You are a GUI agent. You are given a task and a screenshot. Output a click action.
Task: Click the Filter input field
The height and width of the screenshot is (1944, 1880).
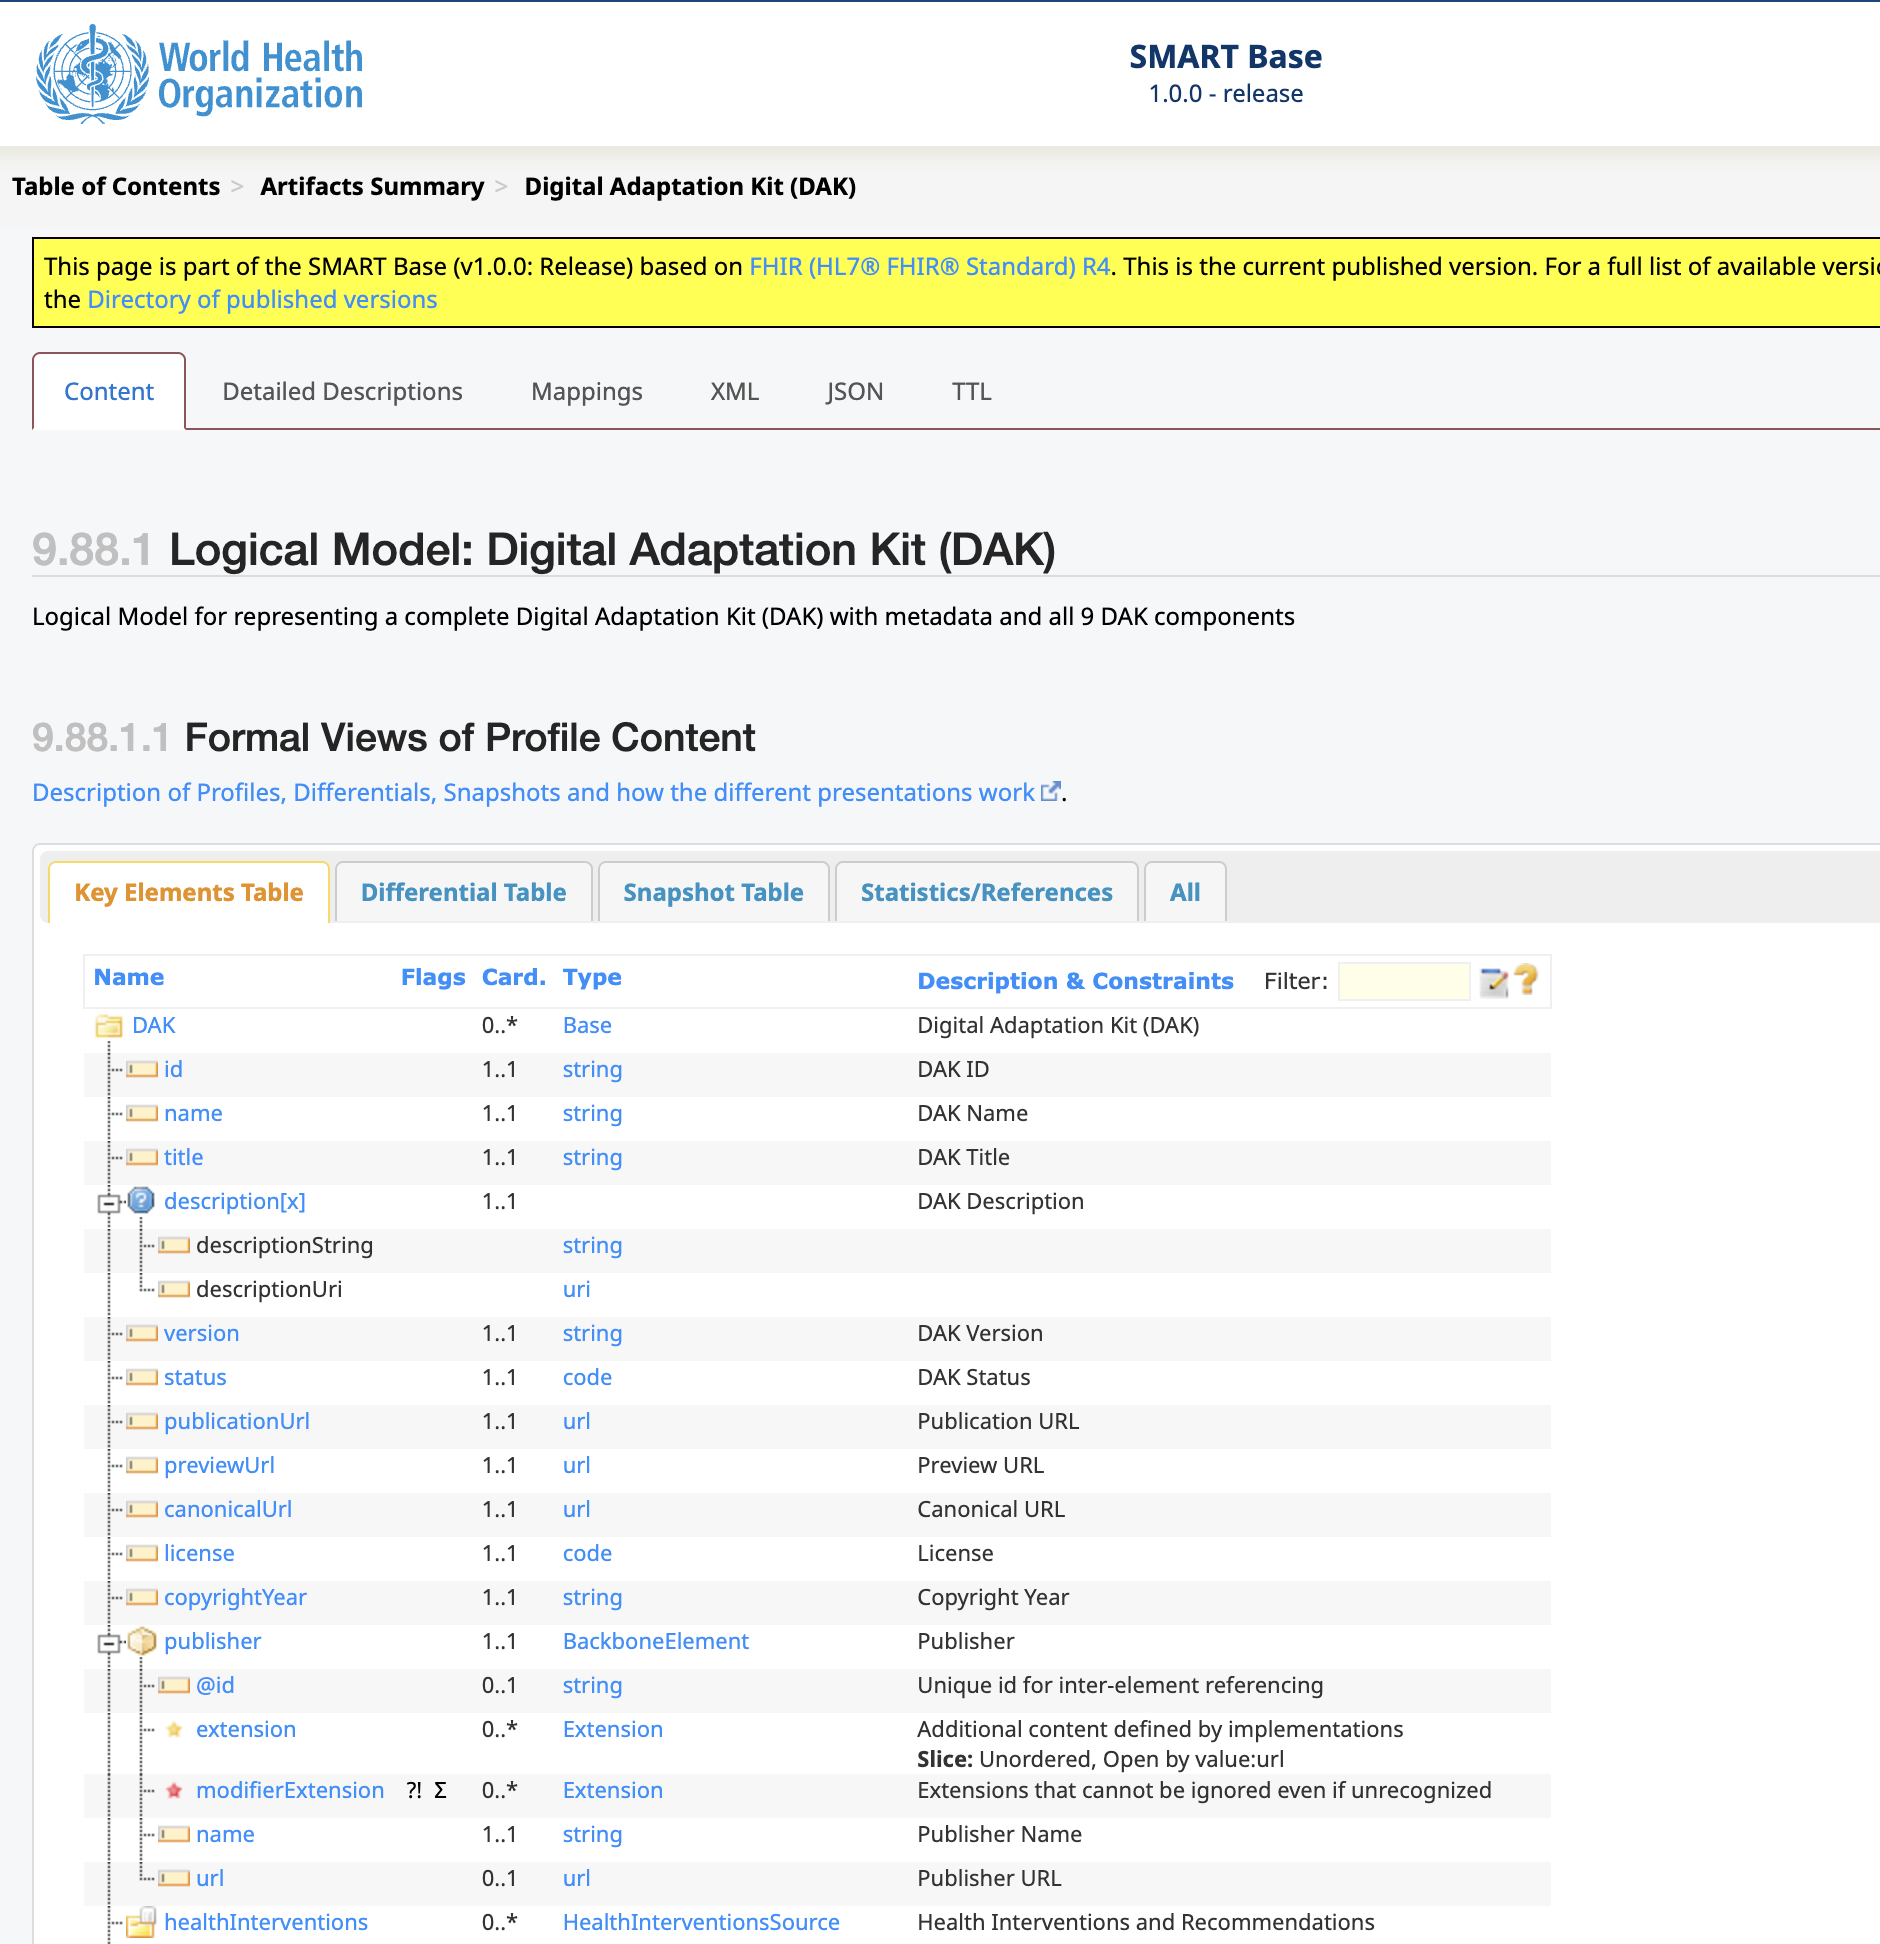[1404, 981]
